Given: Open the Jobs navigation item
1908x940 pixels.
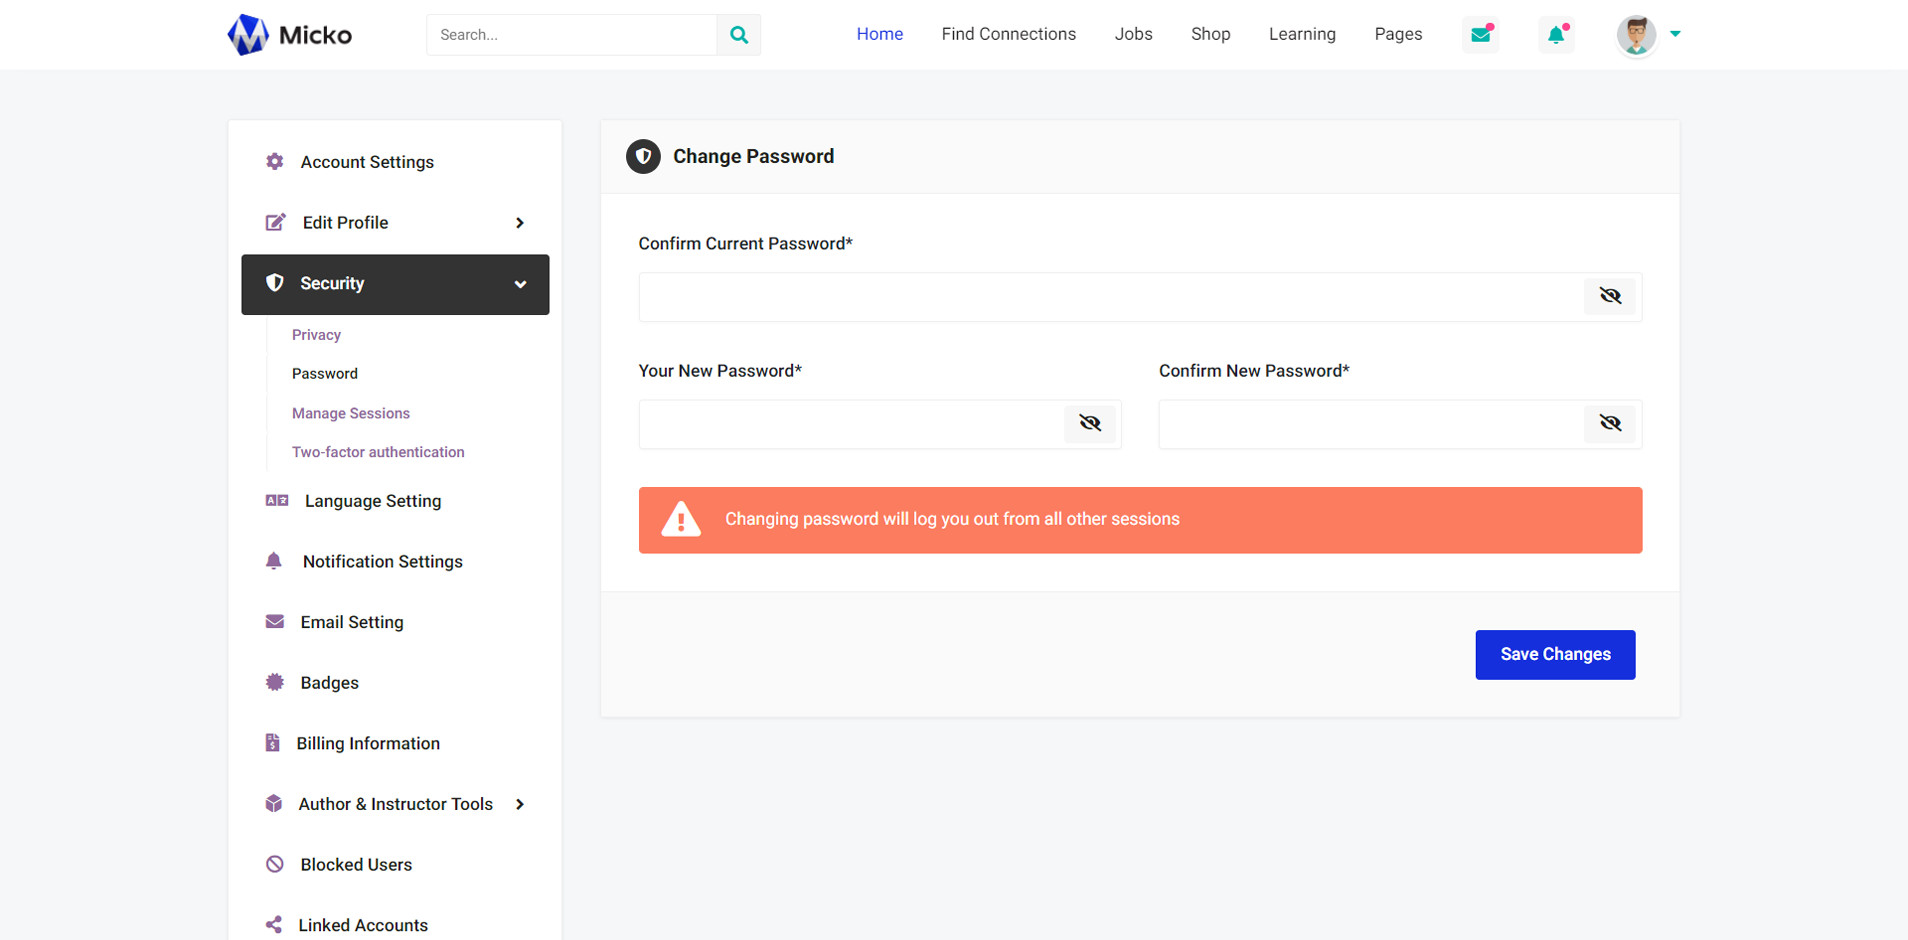Looking at the screenshot, I should tap(1133, 34).
